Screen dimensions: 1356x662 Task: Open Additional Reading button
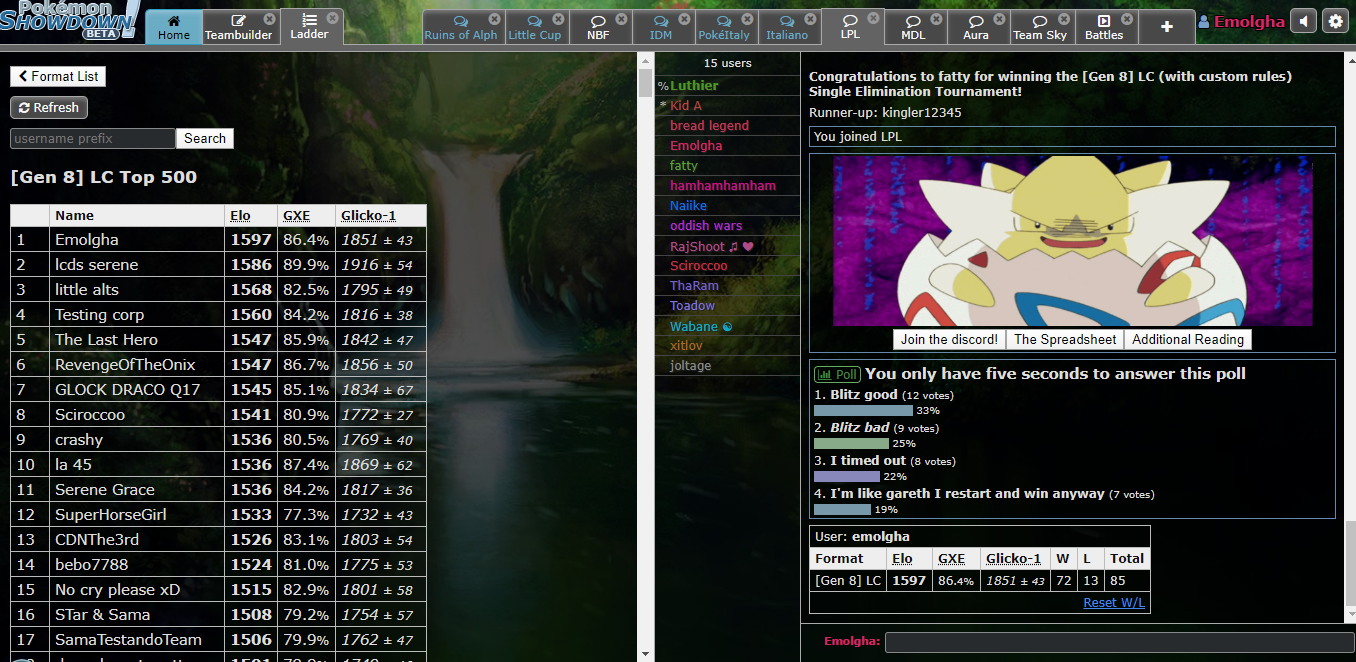pyautogui.click(x=1188, y=339)
